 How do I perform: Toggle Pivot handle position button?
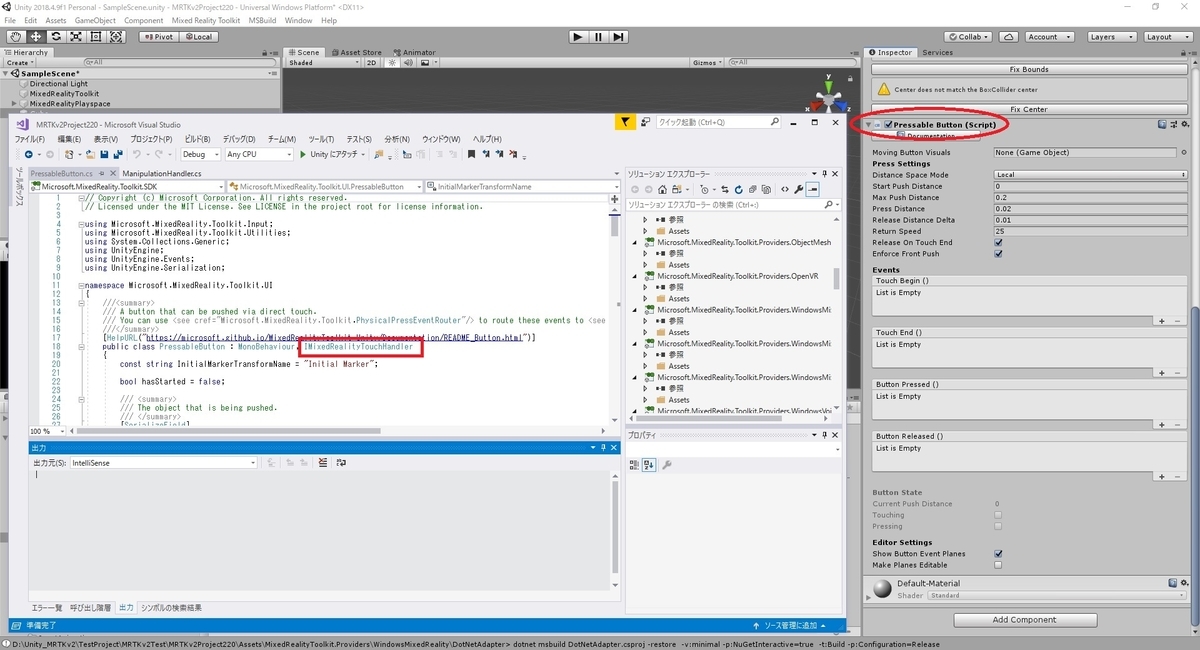(x=157, y=37)
